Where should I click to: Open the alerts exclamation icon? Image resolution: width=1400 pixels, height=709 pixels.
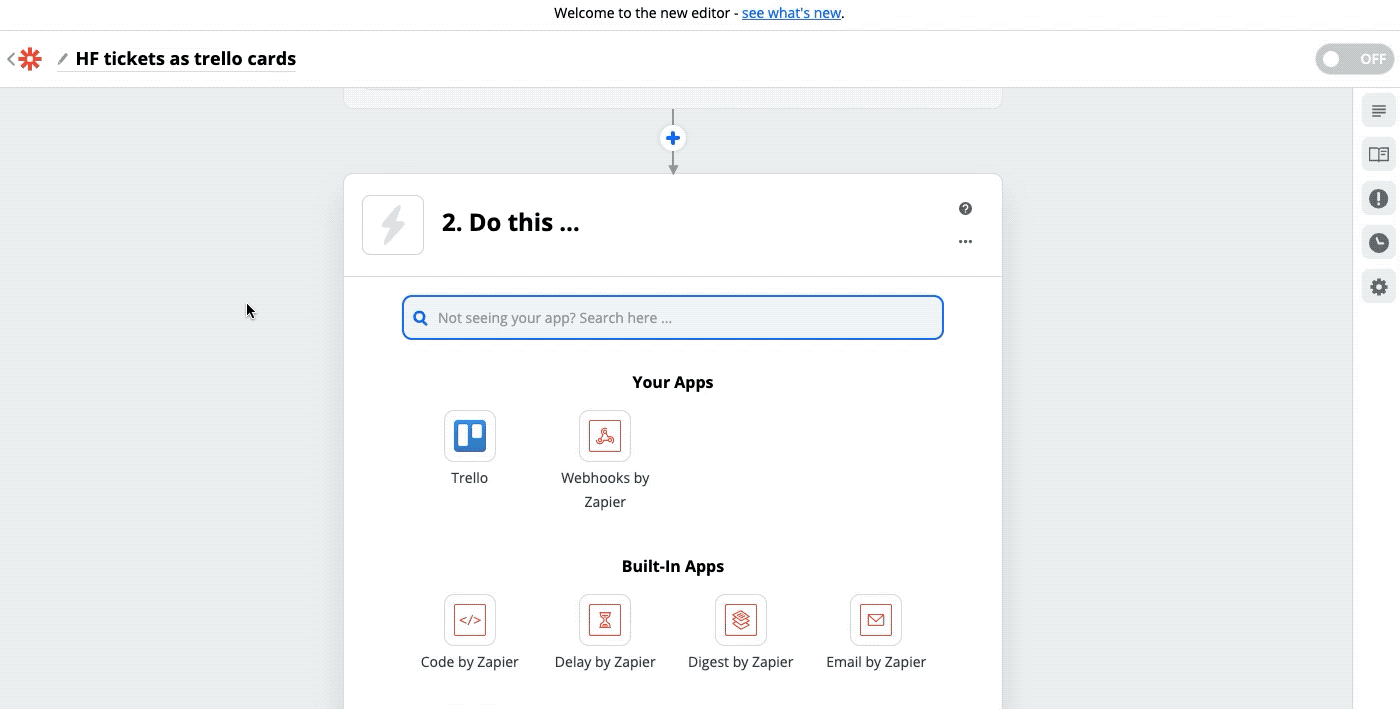(x=1379, y=198)
